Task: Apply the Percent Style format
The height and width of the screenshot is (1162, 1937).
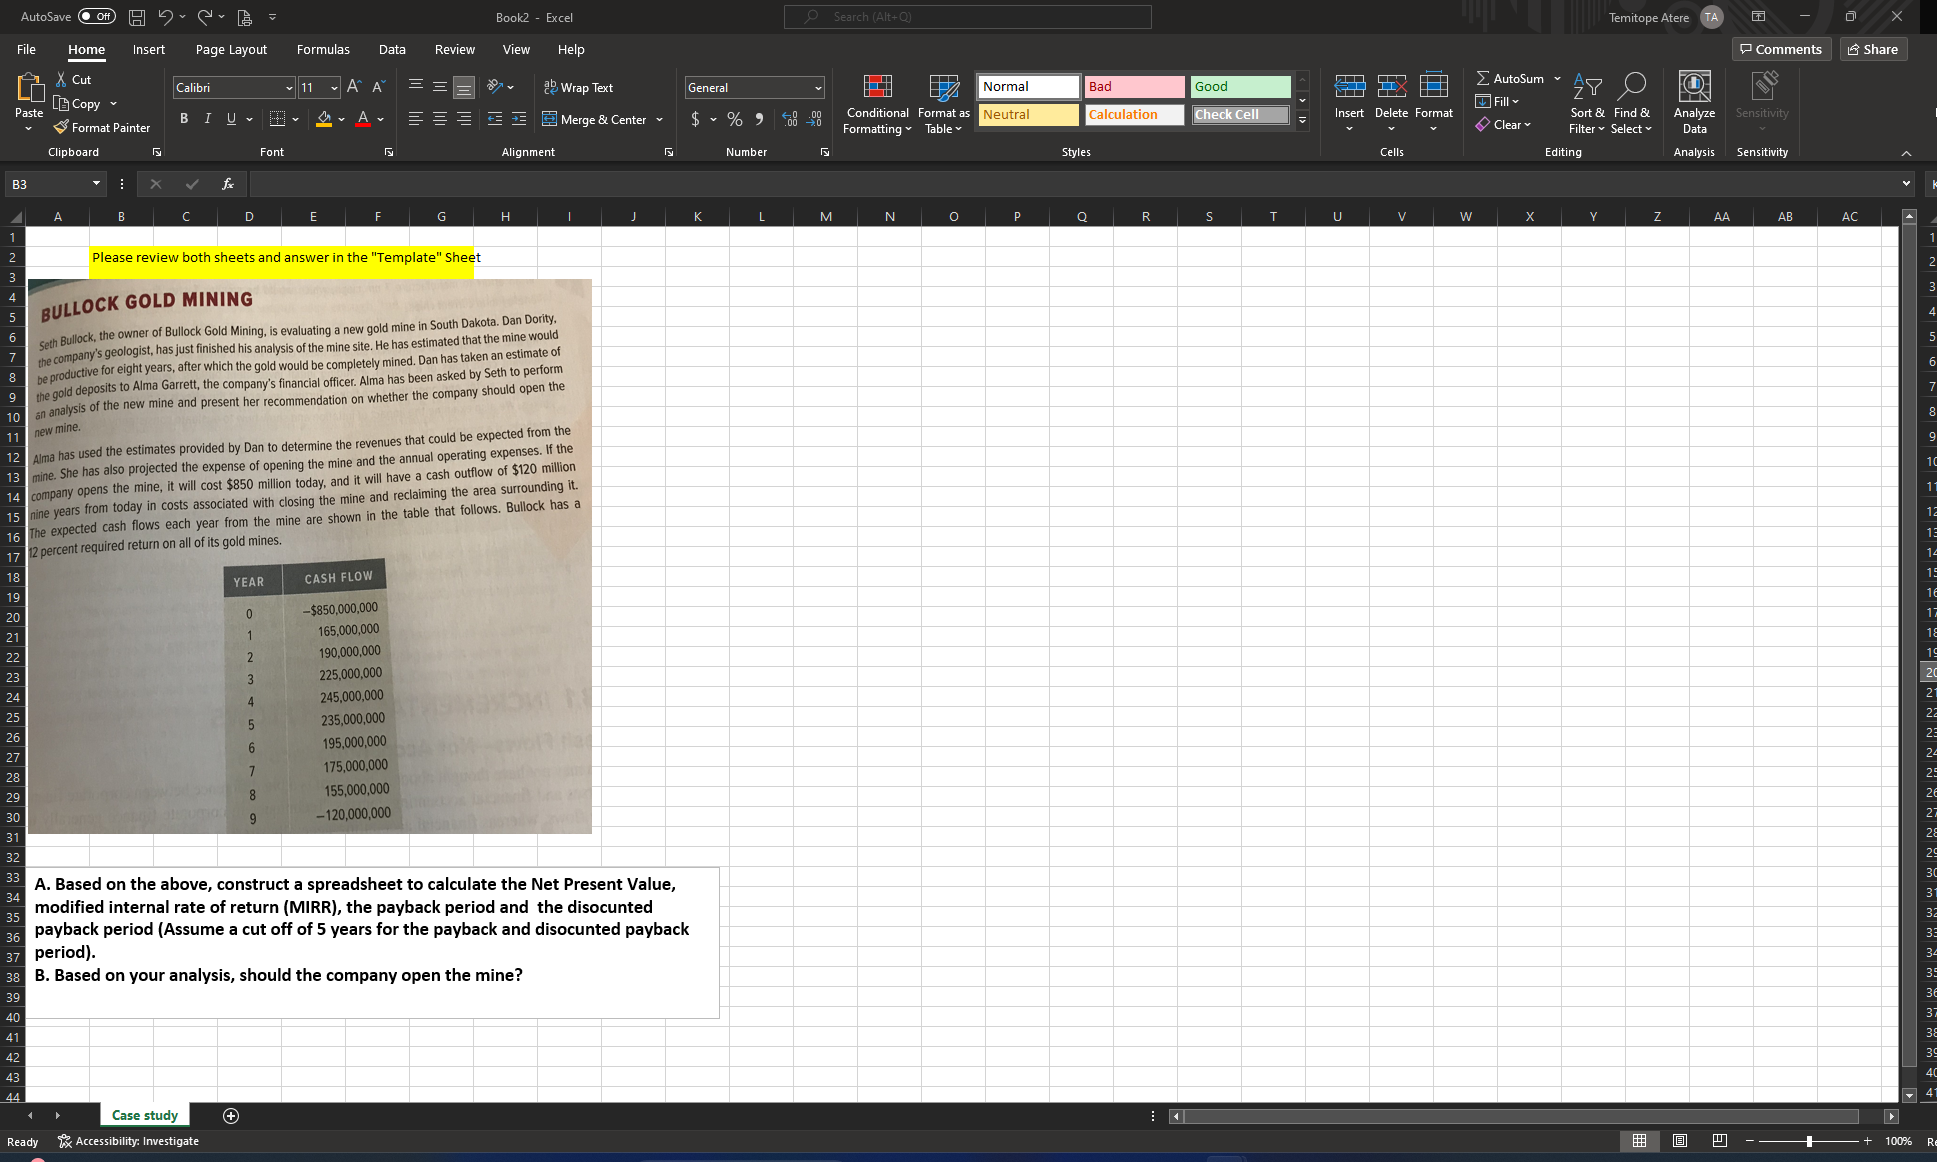Action: point(734,119)
